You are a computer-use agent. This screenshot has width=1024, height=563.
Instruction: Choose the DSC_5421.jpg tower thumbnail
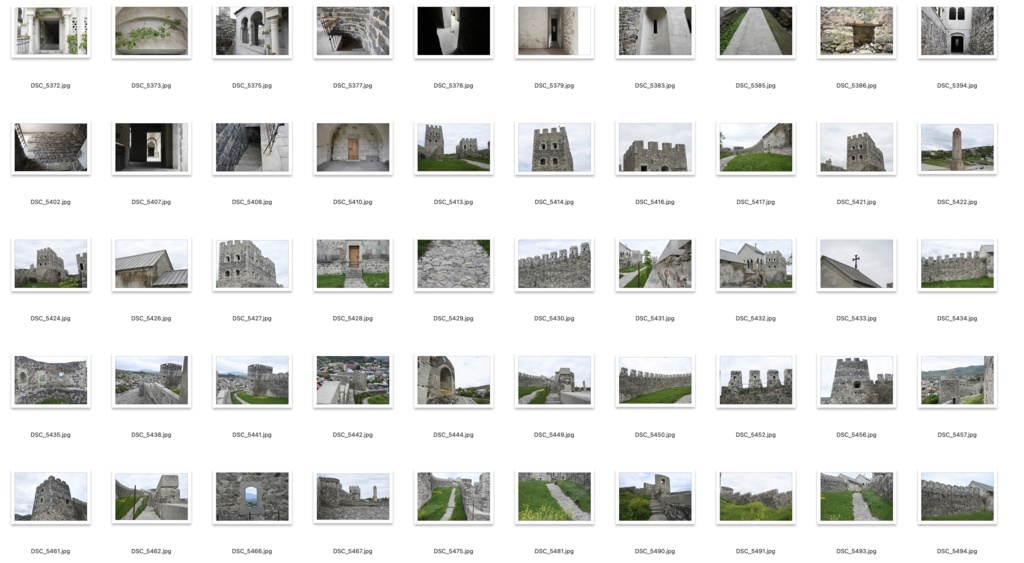(x=856, y=148)
